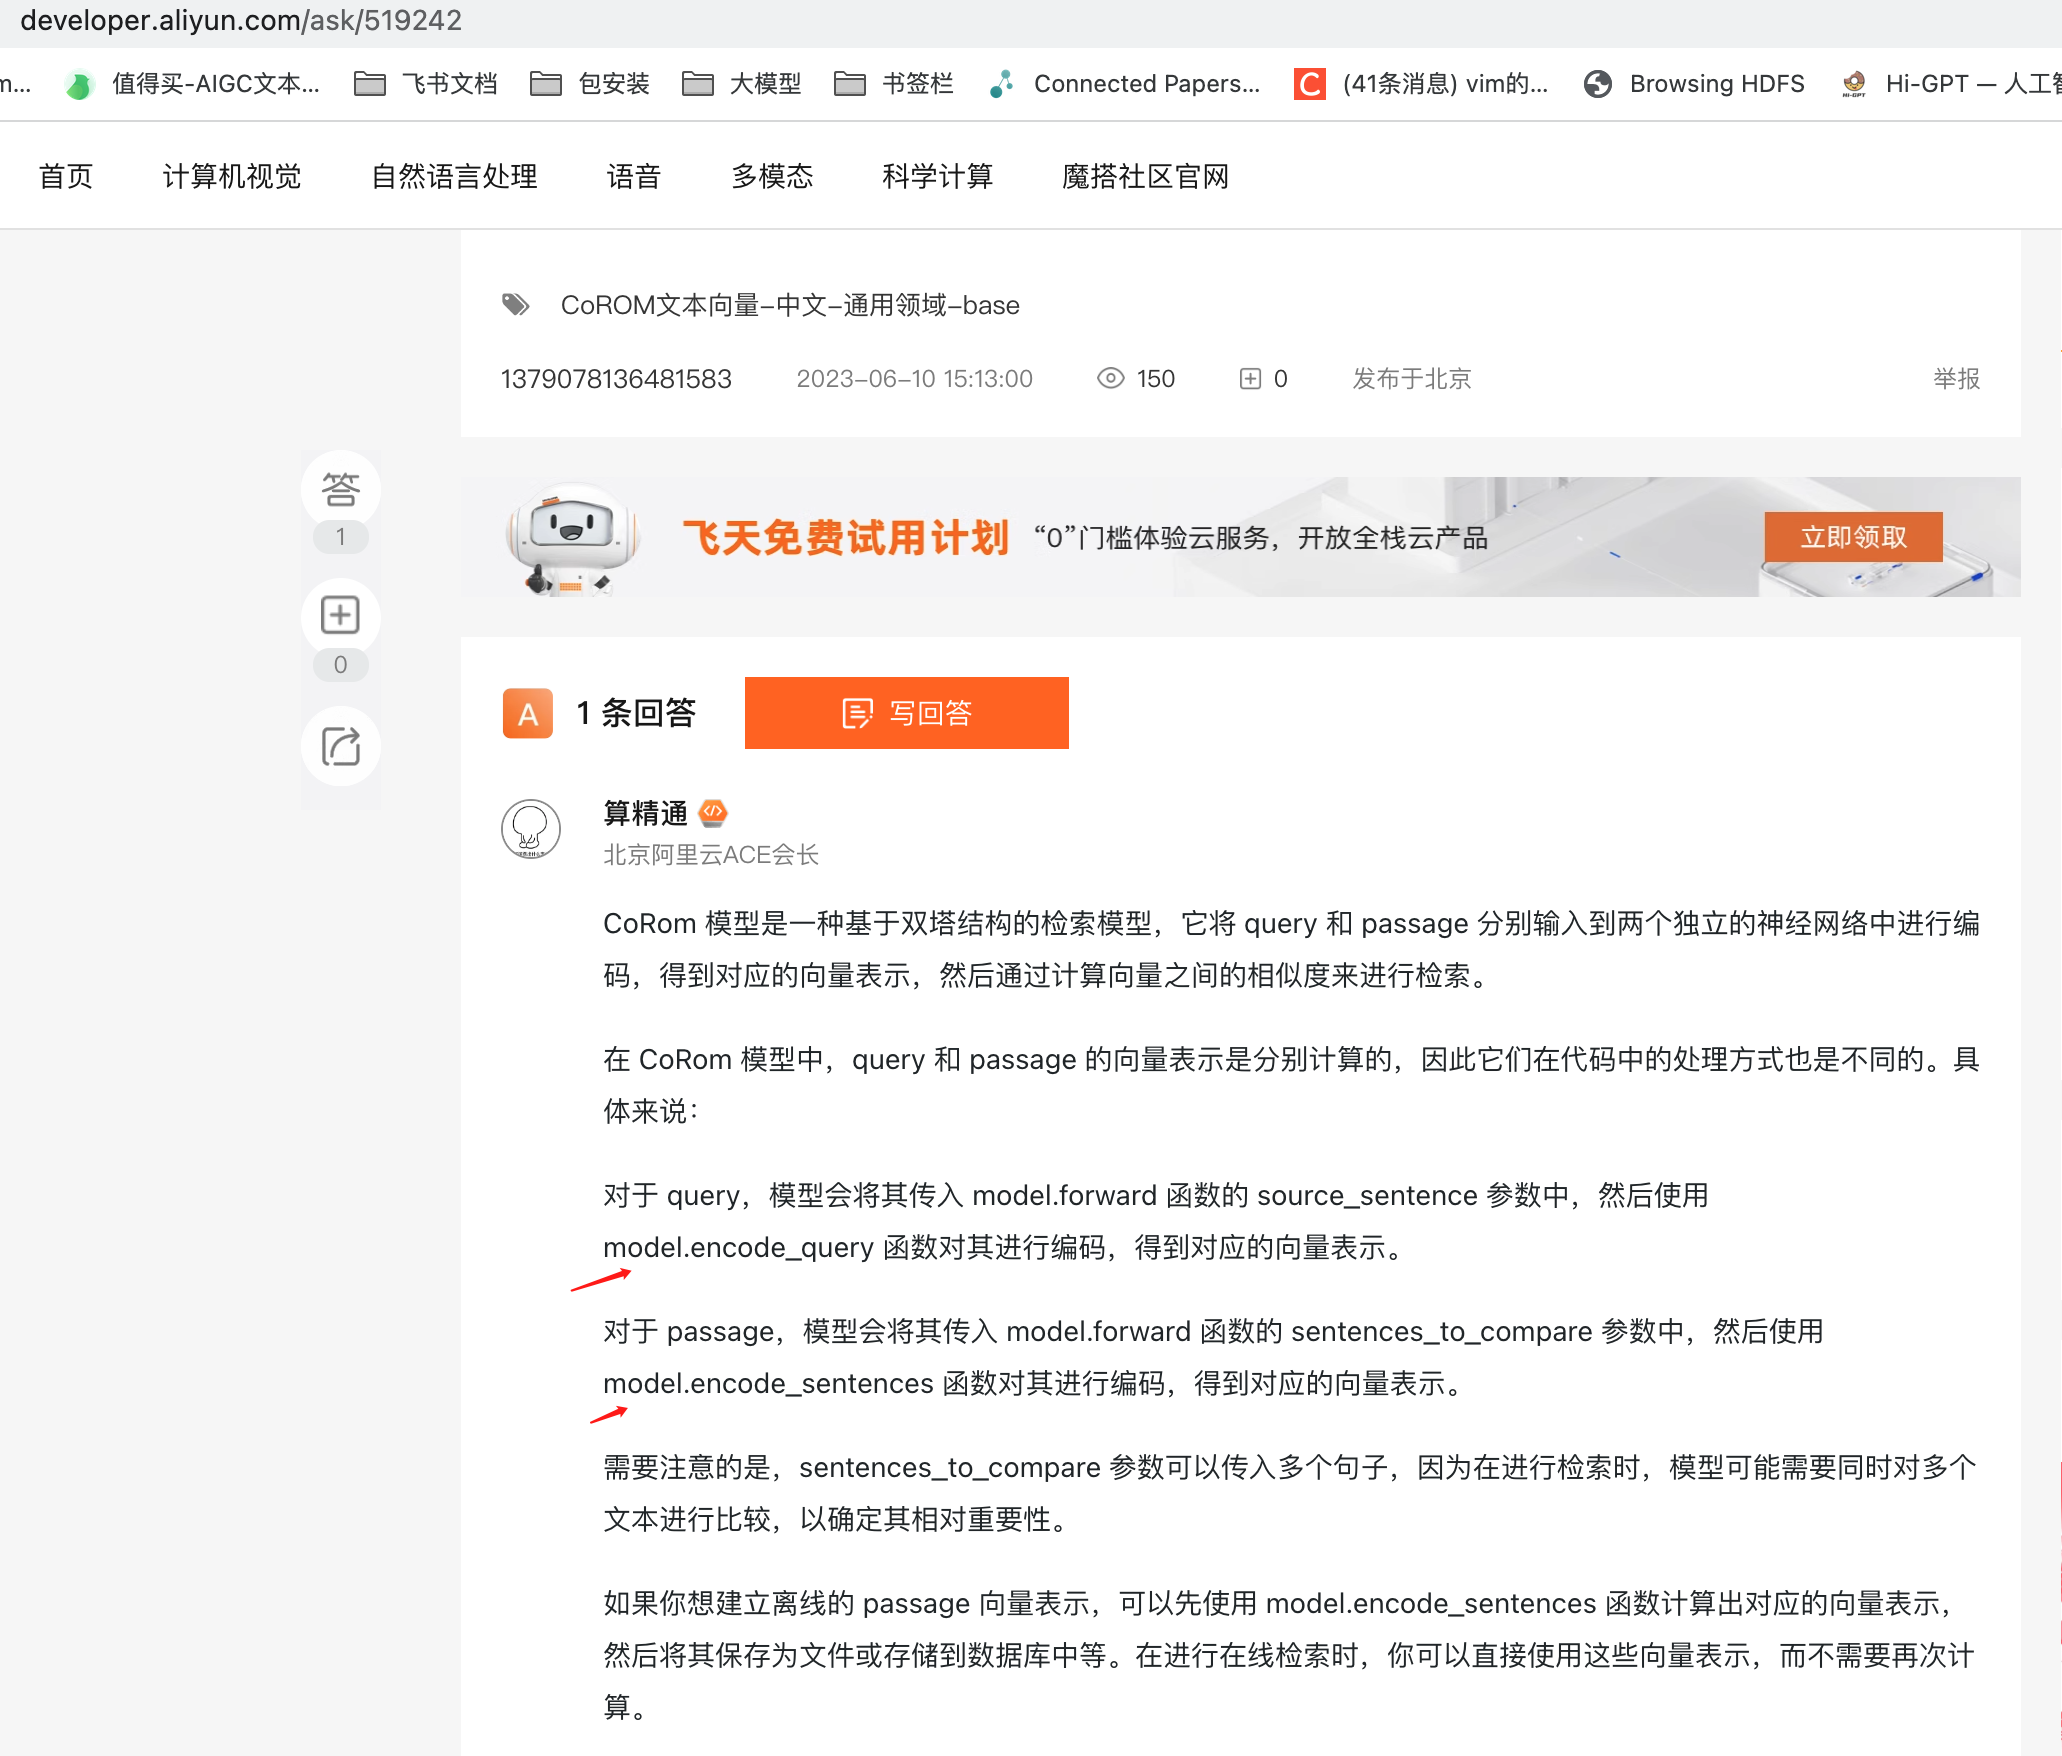The image size is (2062, 1756).
Task: Open the Connected Papers bookmark
Action: point(1124,84)
